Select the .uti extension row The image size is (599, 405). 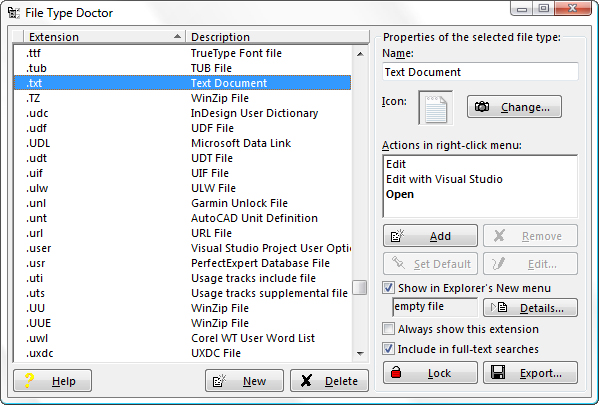tap(182, 278)
